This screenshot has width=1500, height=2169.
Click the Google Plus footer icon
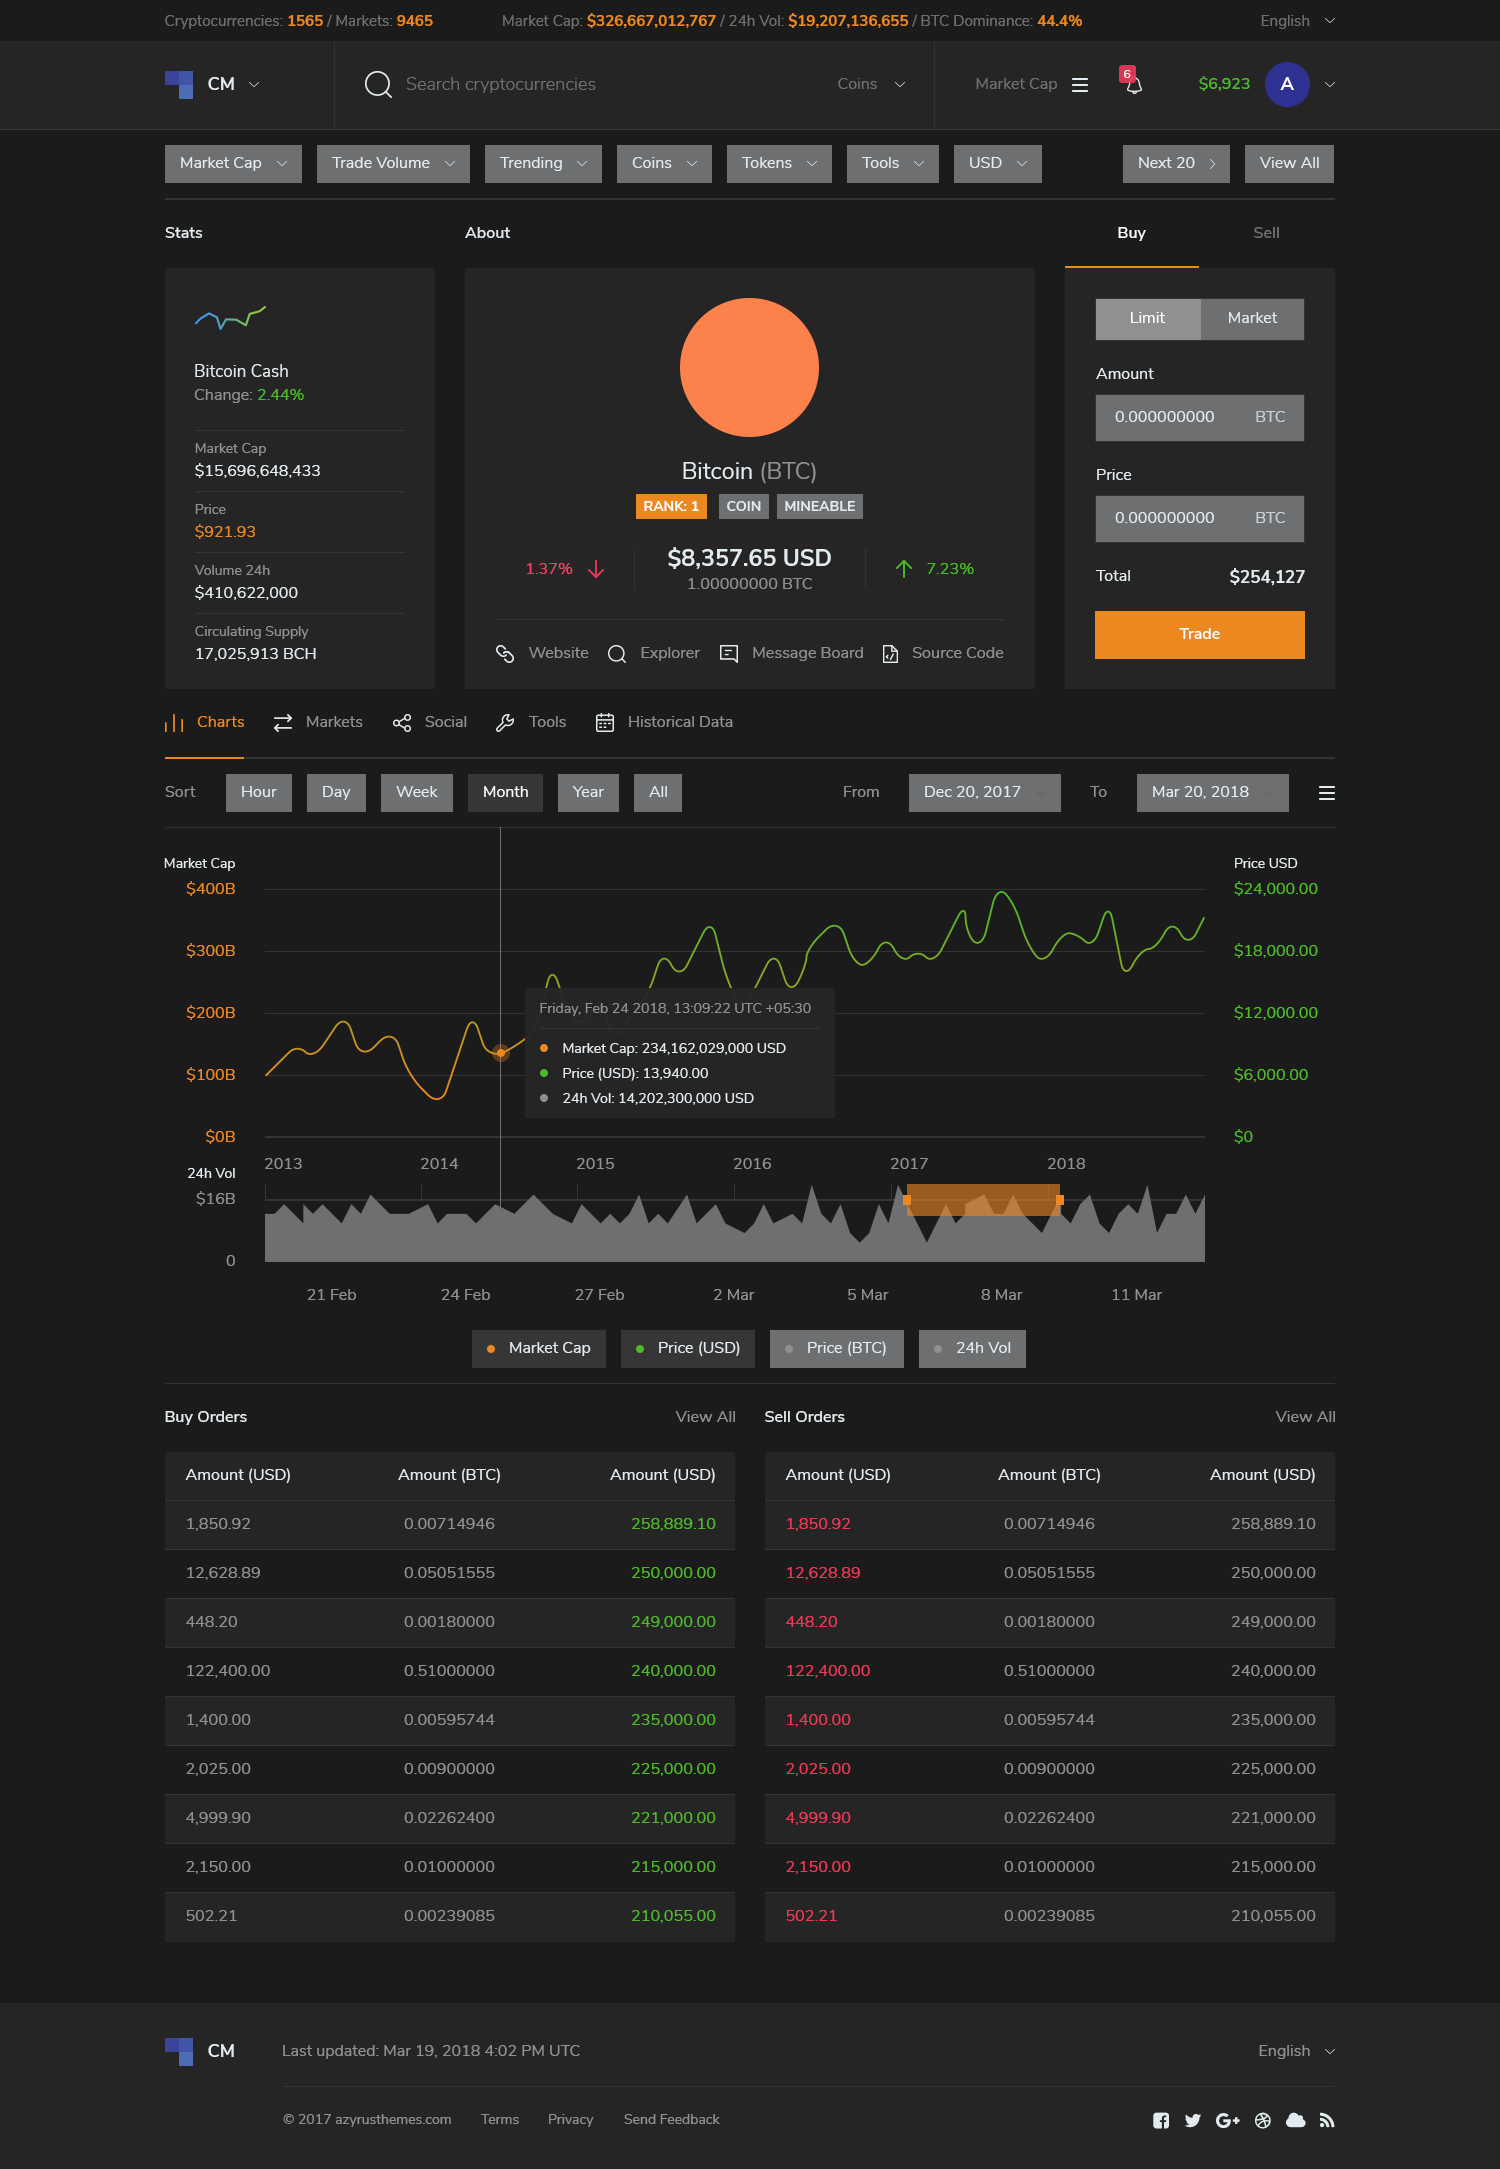tap(1228, 2120)
